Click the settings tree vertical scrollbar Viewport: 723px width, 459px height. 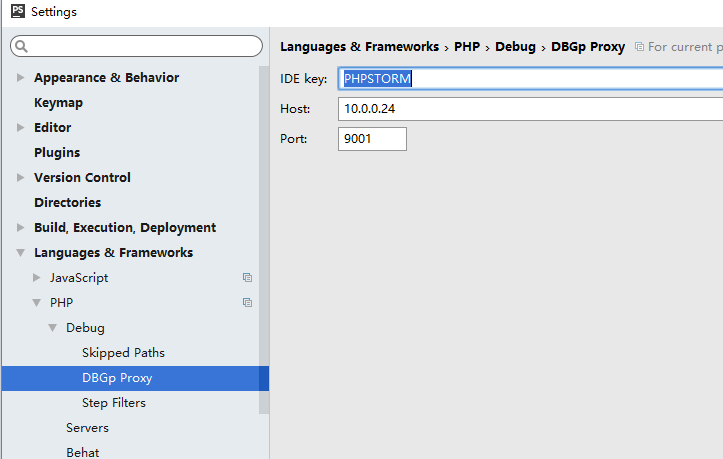coord(264,240)
